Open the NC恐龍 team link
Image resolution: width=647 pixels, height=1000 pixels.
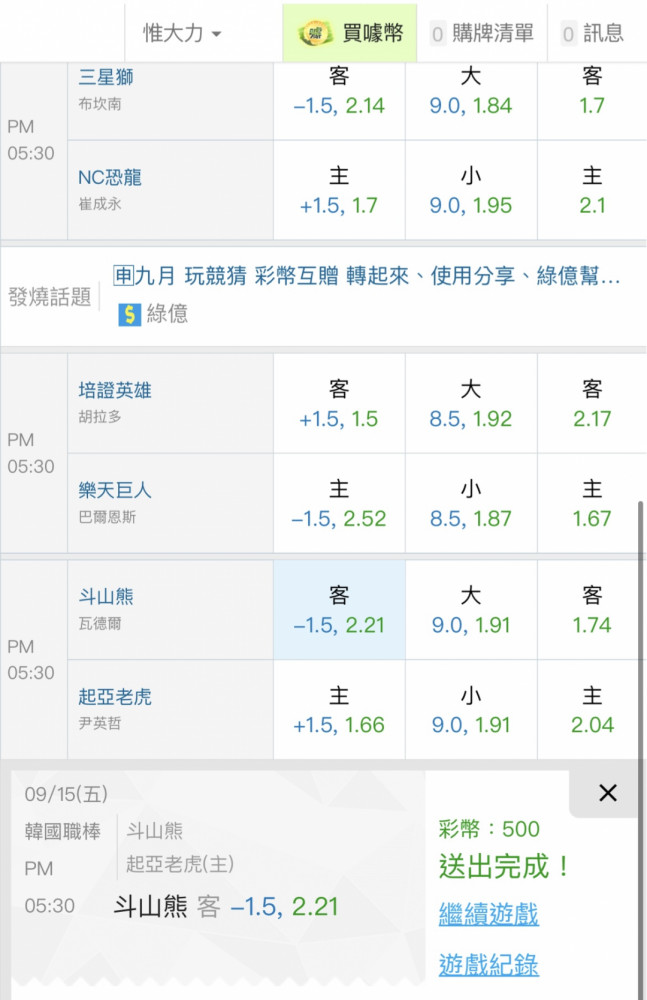pyautogui.click(x=110, y=177)
